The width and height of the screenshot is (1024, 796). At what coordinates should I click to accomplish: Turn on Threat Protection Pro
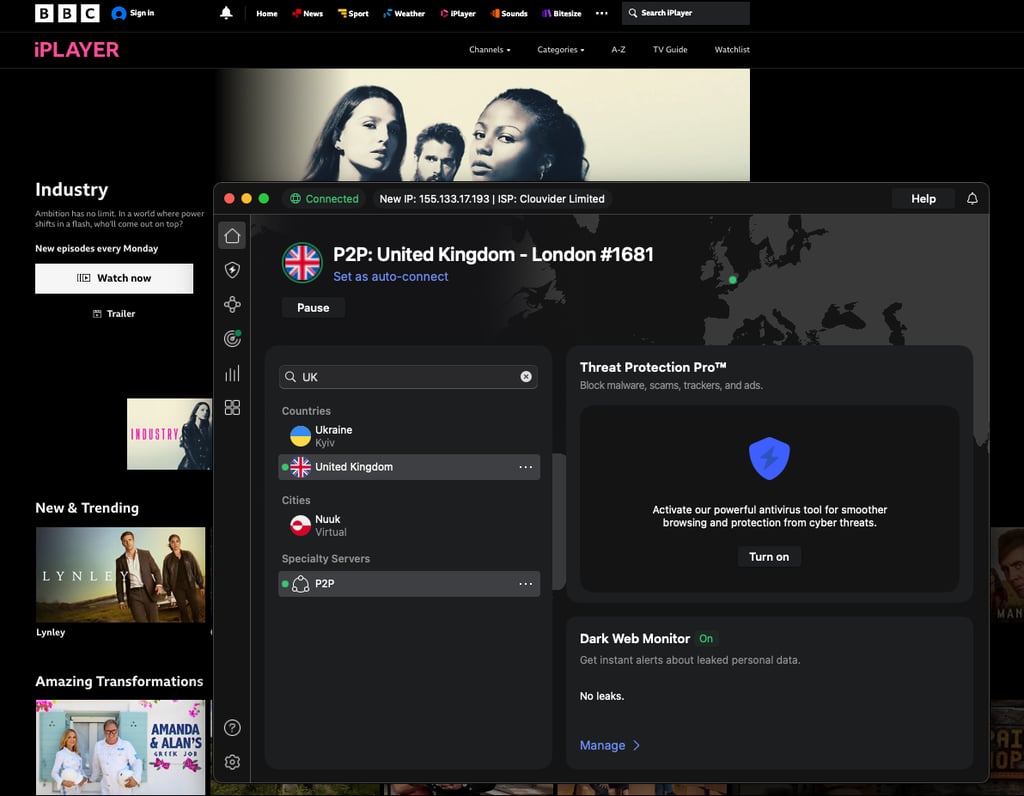tap(769, 556)
